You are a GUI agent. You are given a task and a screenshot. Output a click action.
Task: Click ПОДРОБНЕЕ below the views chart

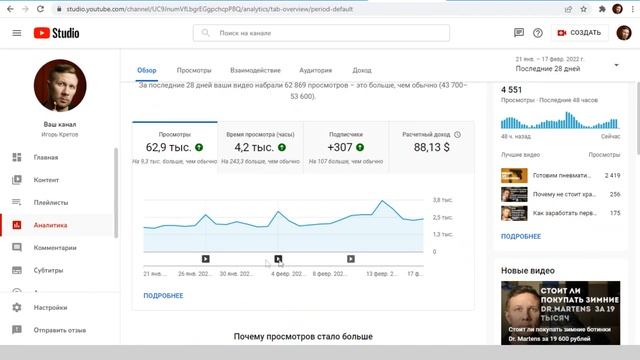point(163,296)
